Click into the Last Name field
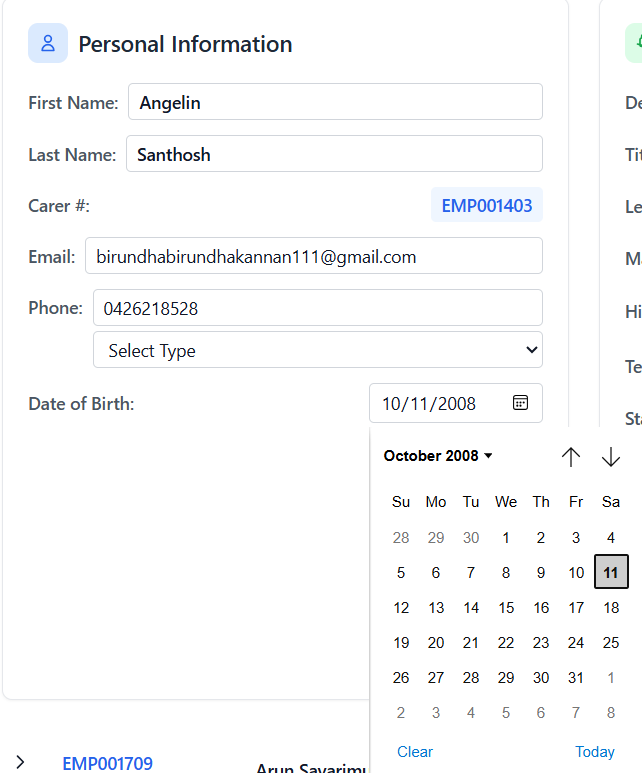 click(x=334, y=154)
